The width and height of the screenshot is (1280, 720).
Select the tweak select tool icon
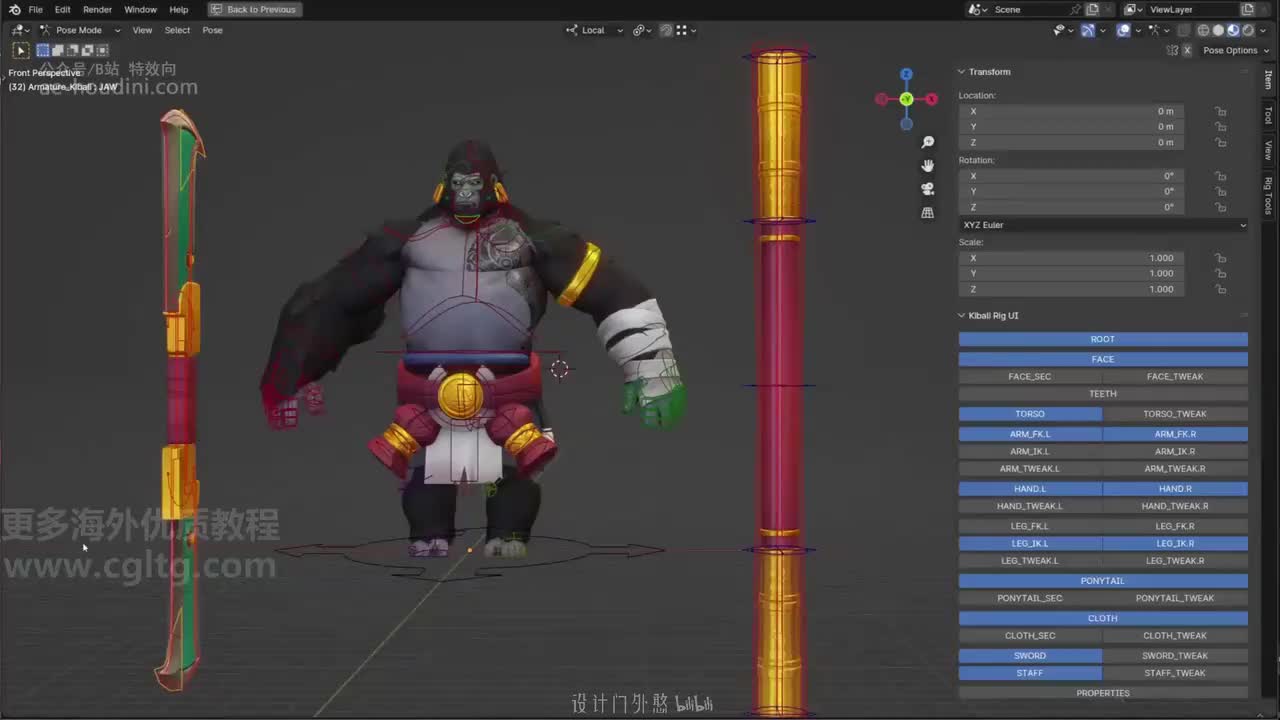pos(21,50)
